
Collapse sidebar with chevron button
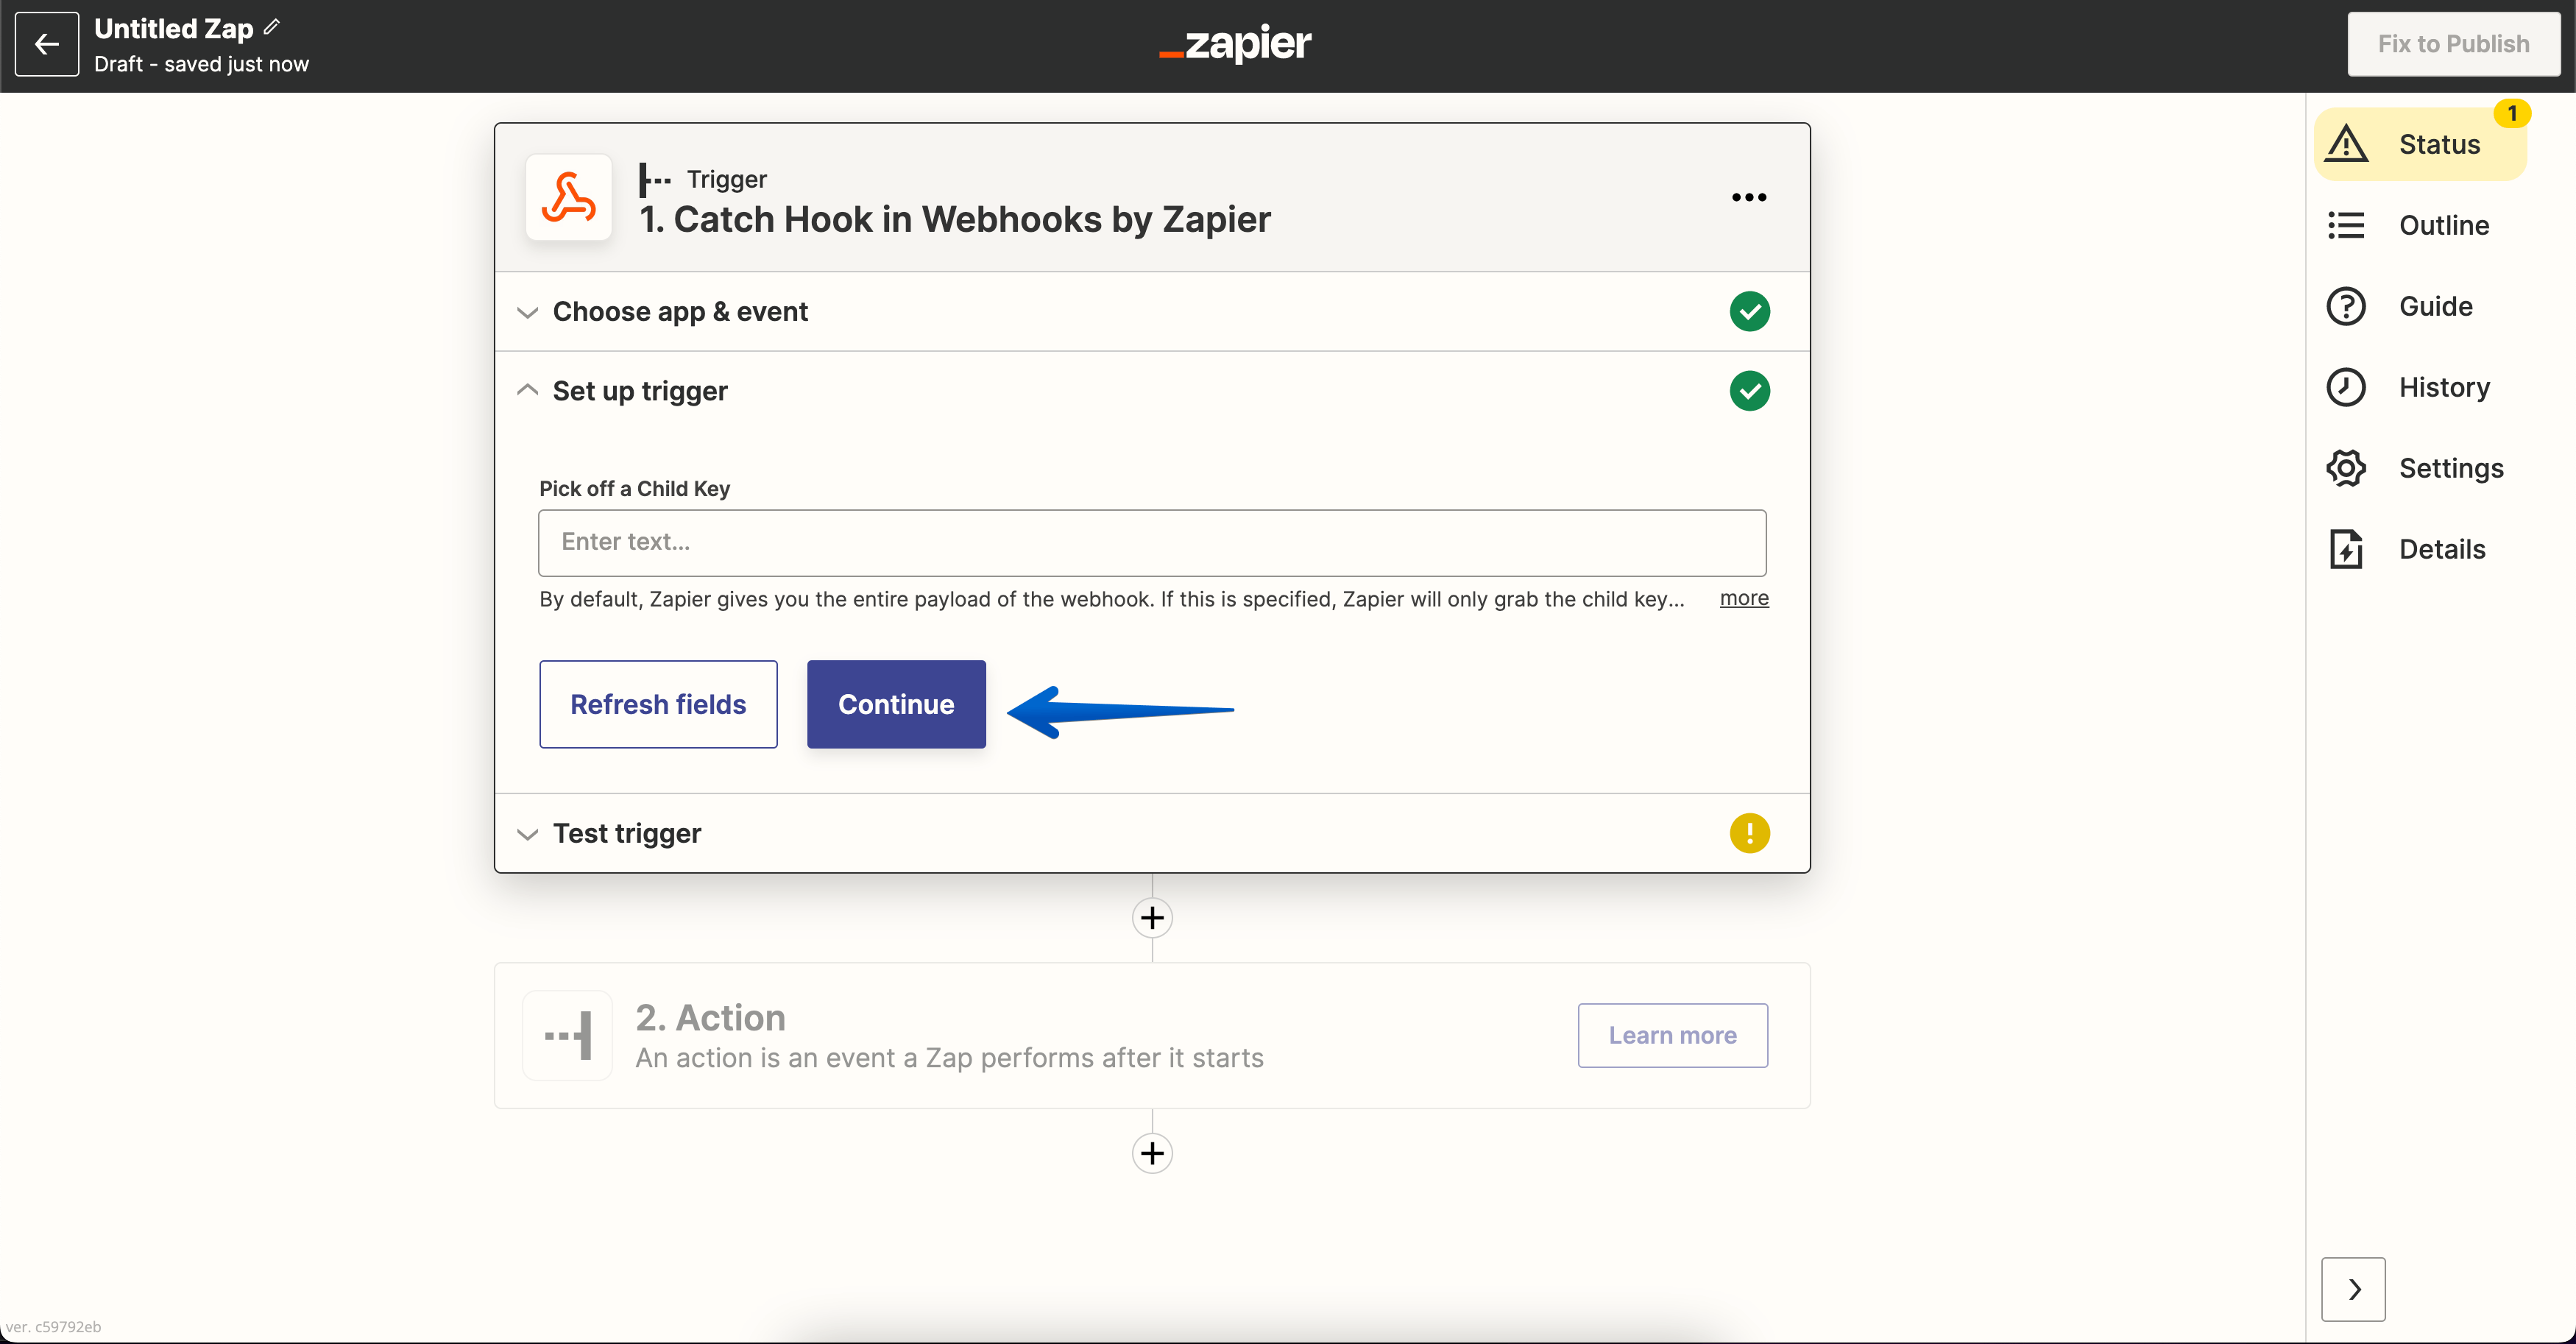[2353, 1289]
